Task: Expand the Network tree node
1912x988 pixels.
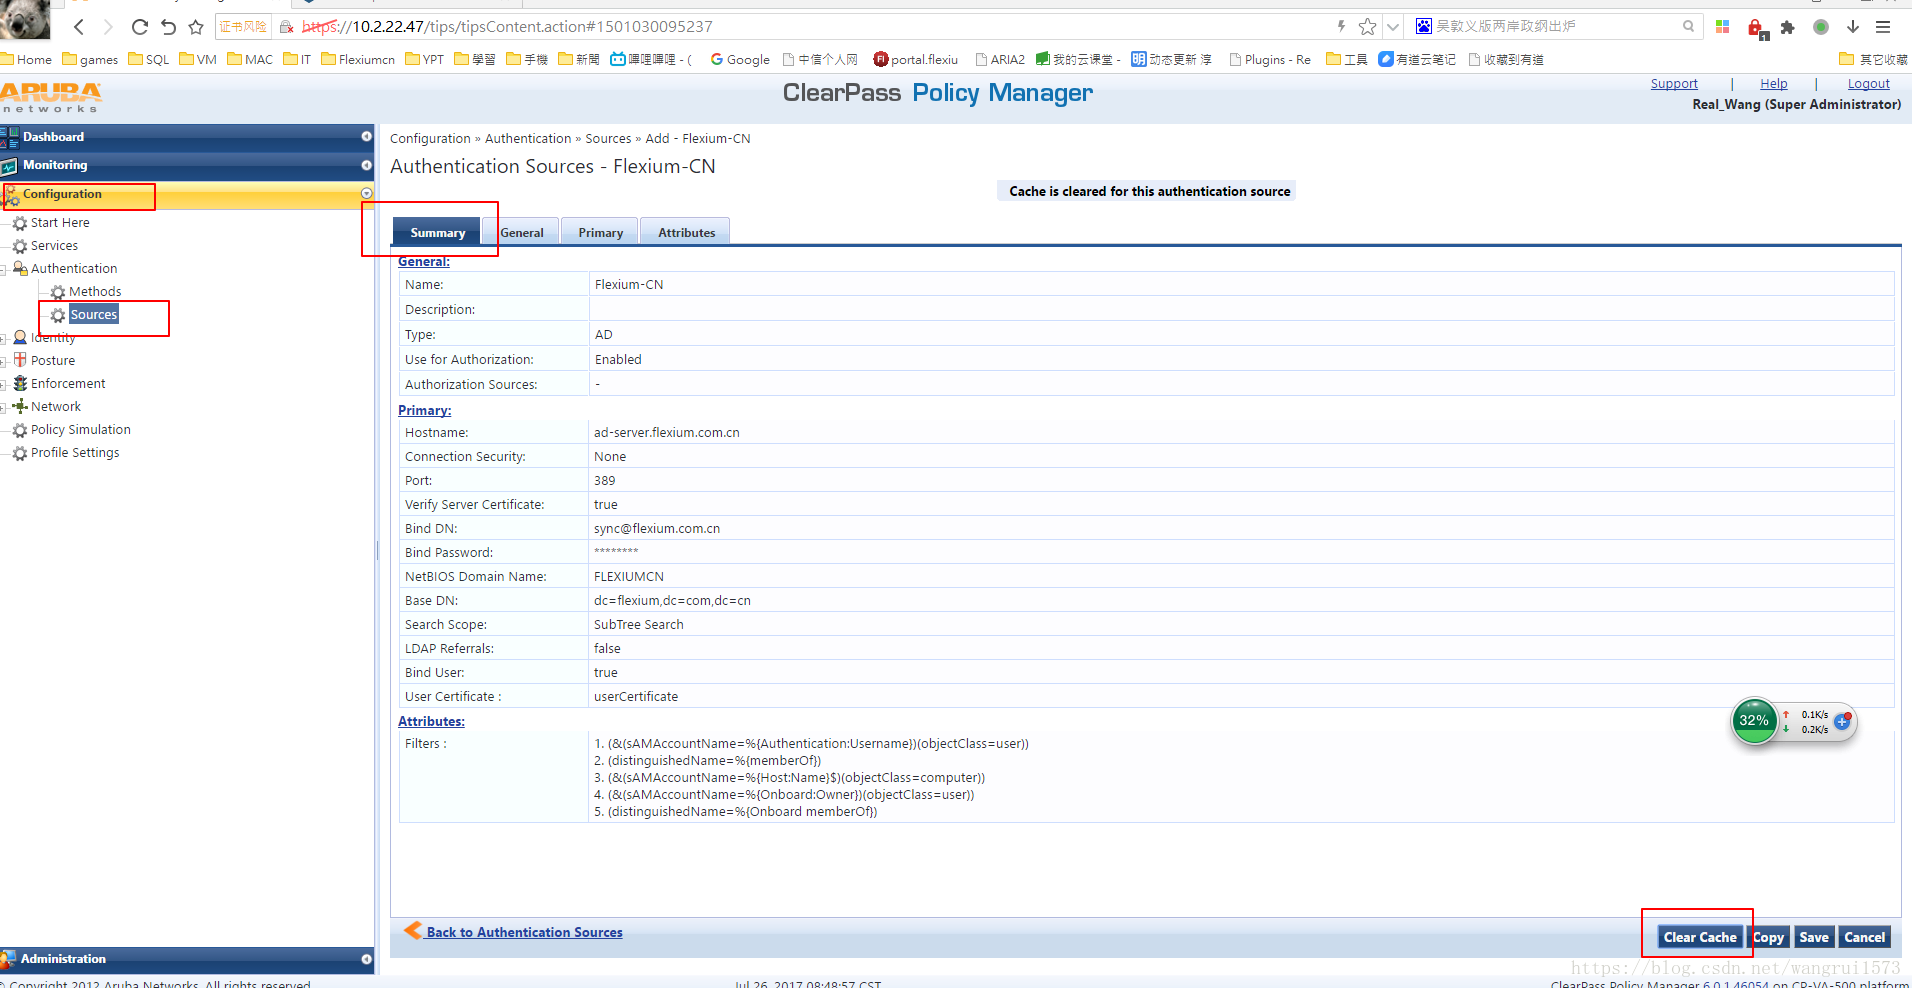Action: click(4, 408)
